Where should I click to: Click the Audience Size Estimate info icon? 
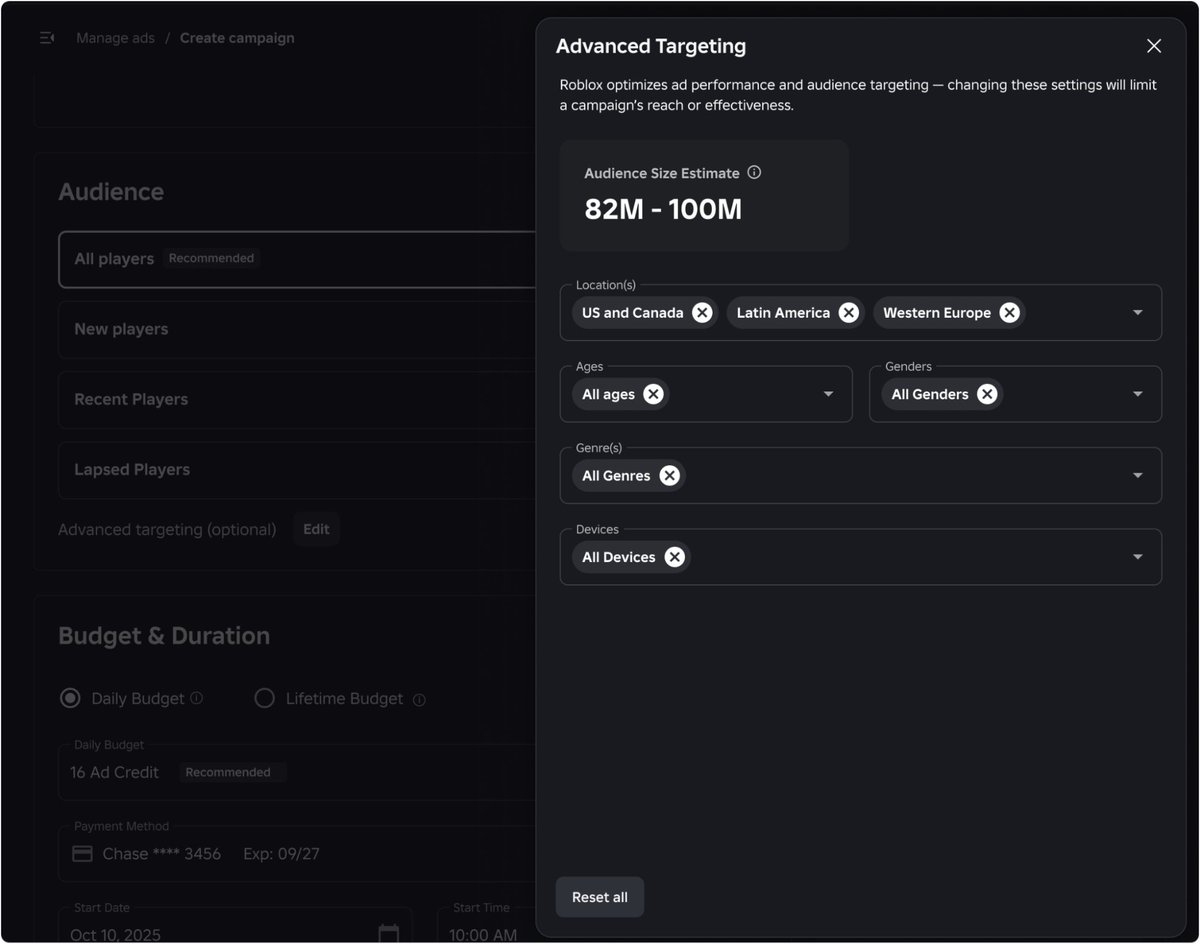[753, 172]
